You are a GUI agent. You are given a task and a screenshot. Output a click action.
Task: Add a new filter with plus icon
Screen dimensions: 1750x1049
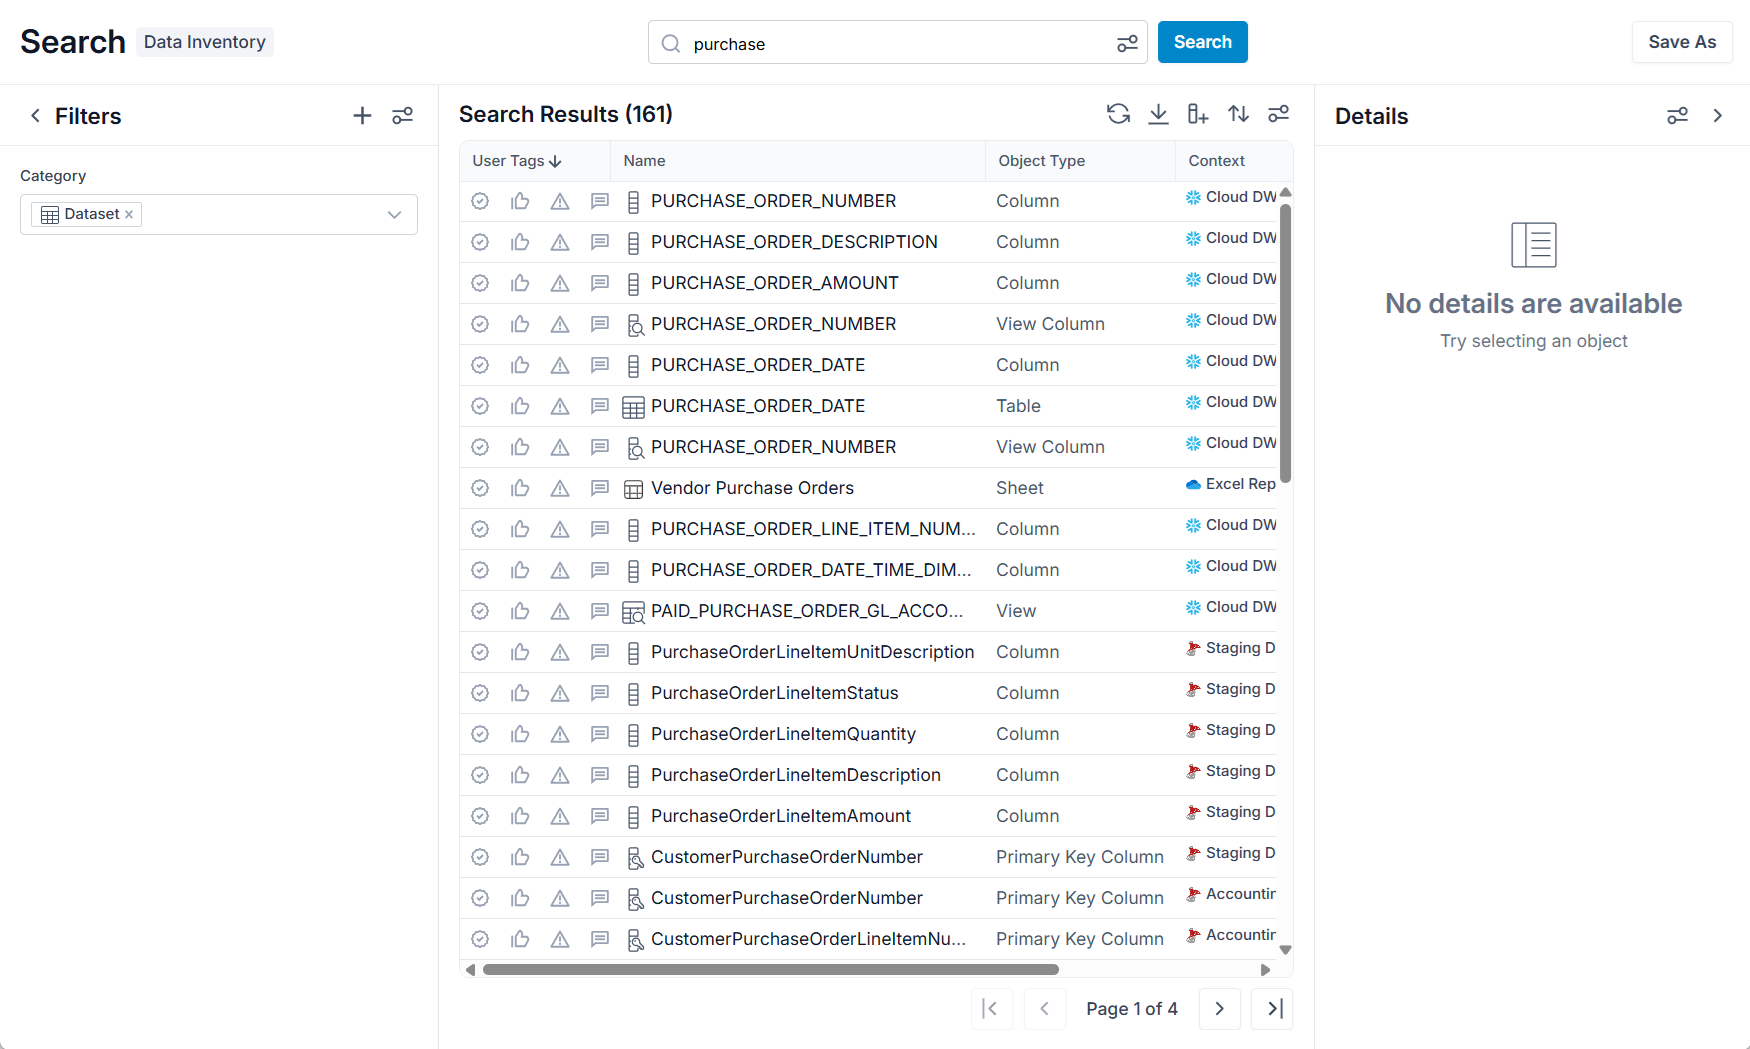[362, 116]
